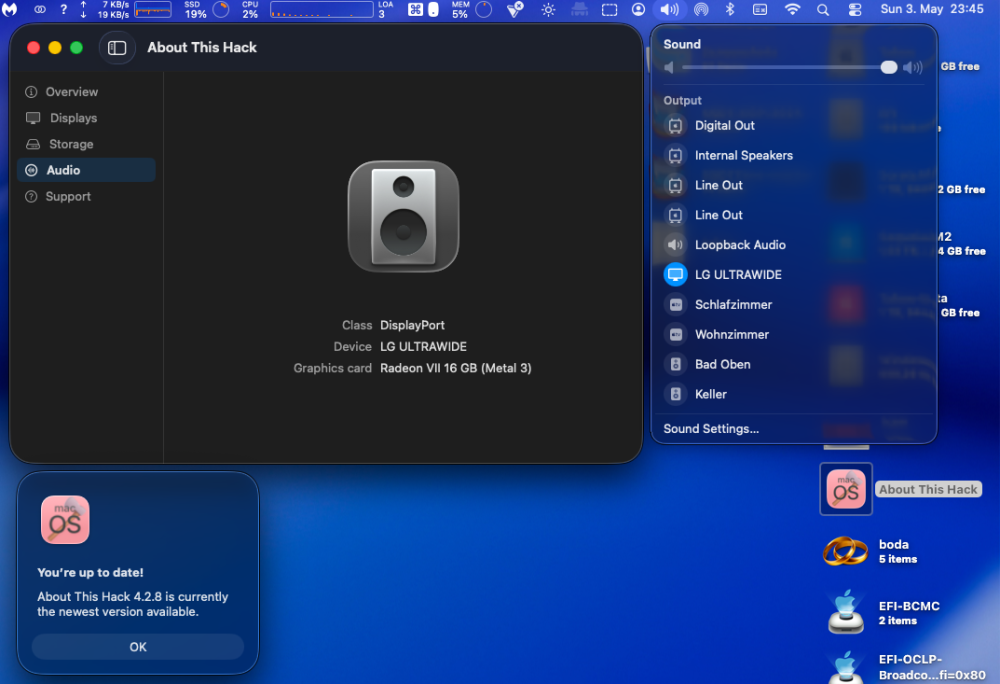Open Spotlight search in menu bar
Screen dimensions: 1000x684
(x=823, y=10)
